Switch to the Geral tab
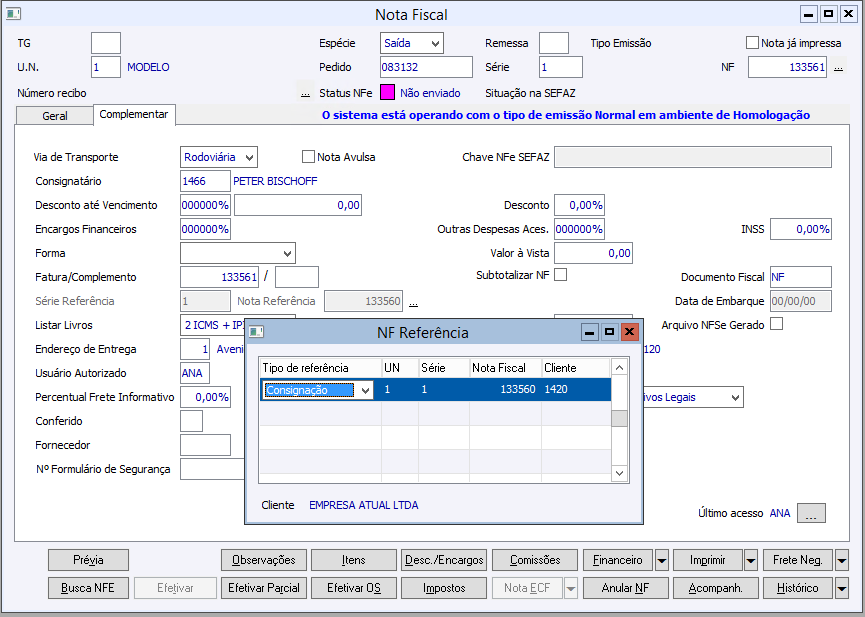Image resolution: width=865 pixels, height=617 pixels. click(55, 116)
